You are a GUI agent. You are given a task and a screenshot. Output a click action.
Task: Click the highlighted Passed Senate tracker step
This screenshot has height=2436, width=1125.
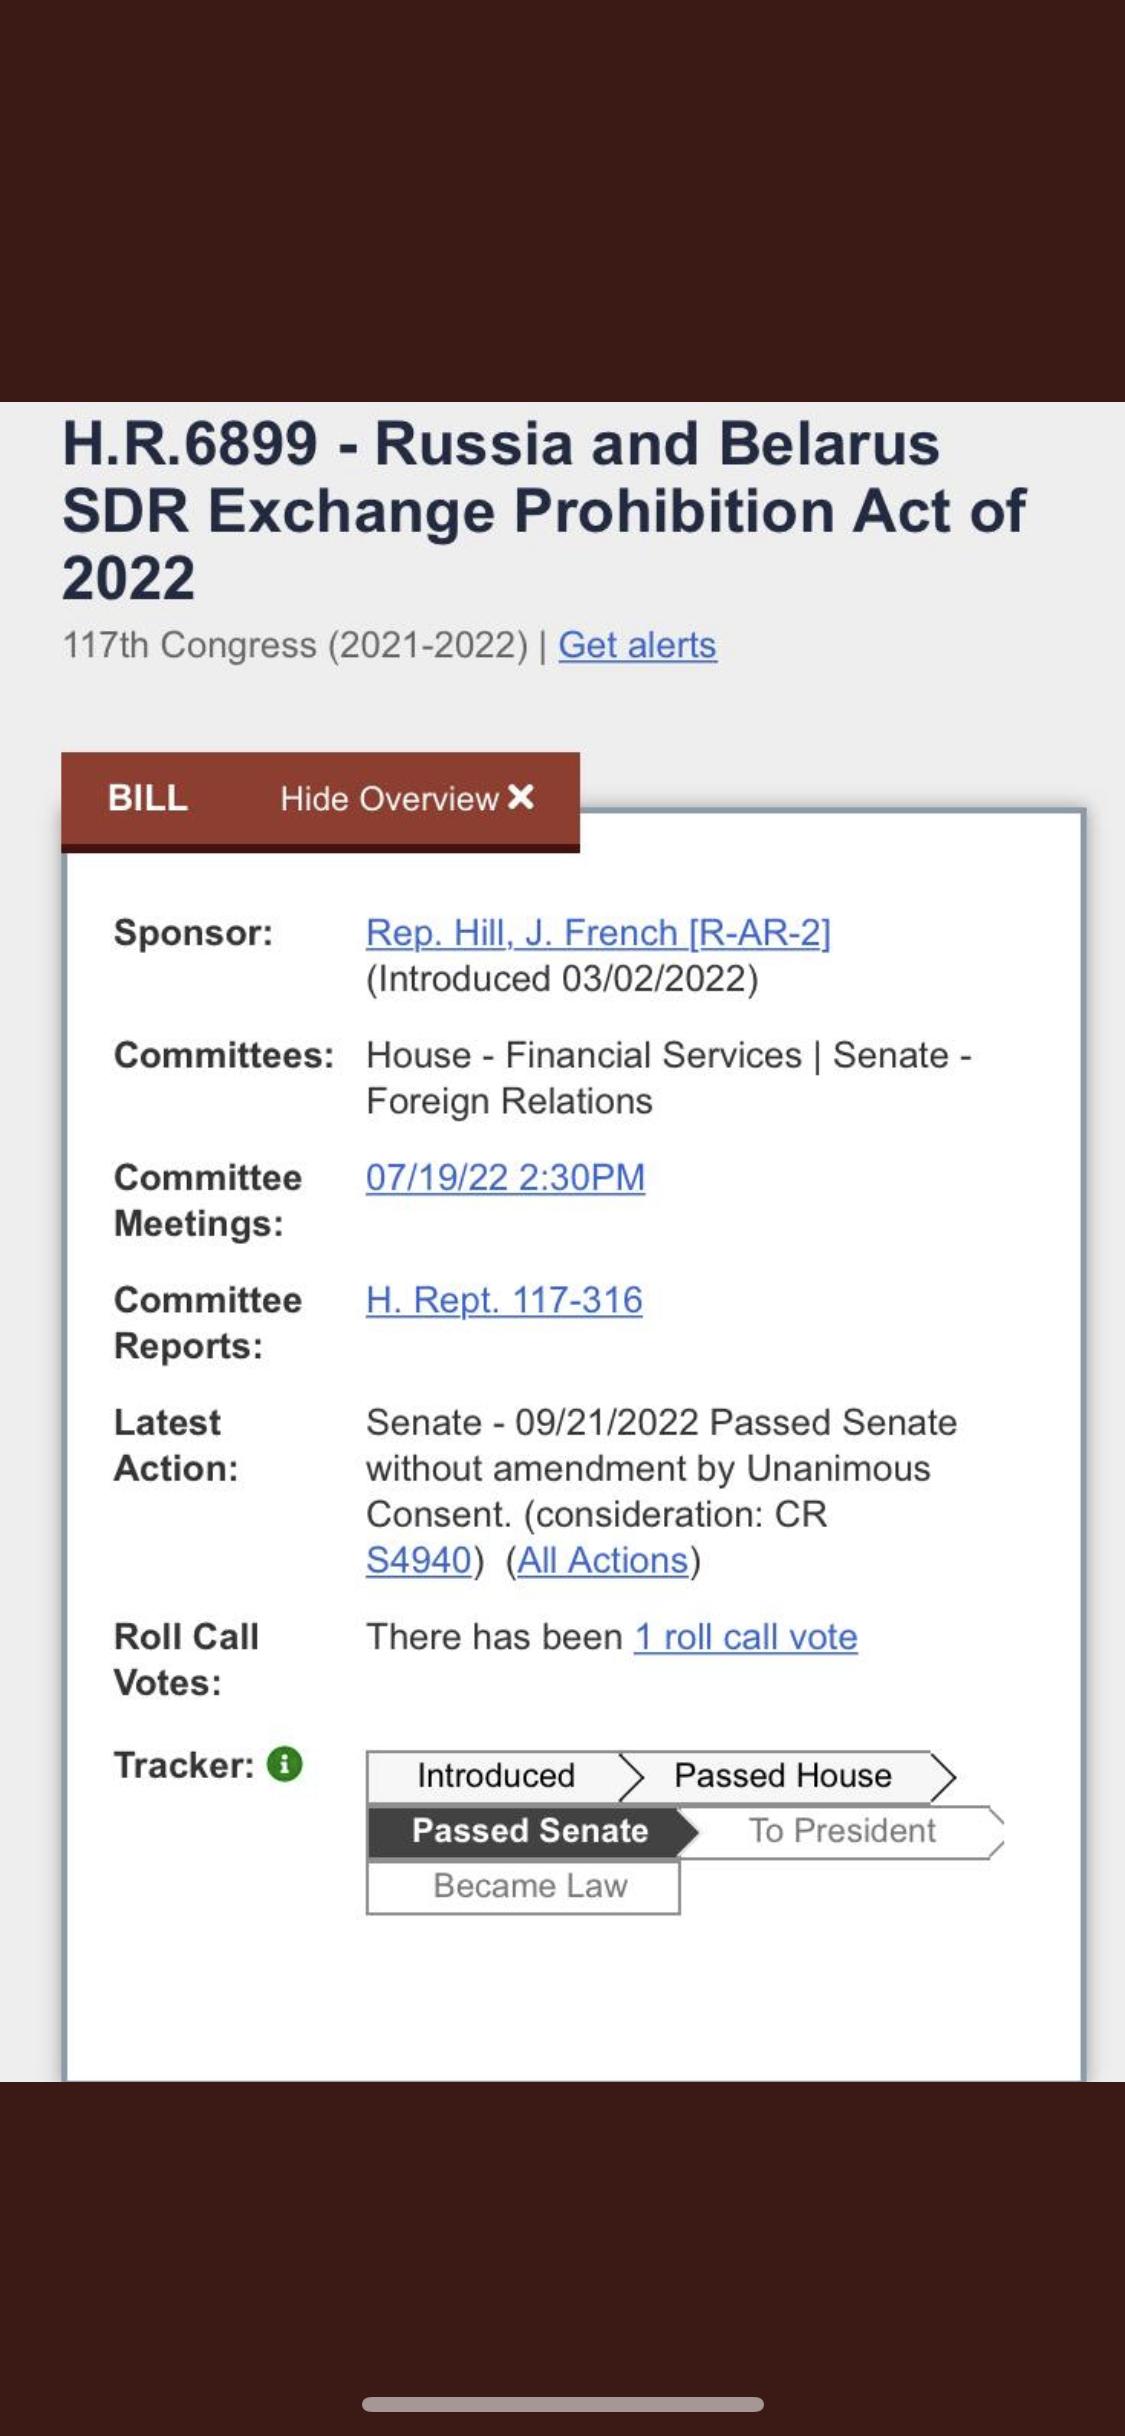530,1831
